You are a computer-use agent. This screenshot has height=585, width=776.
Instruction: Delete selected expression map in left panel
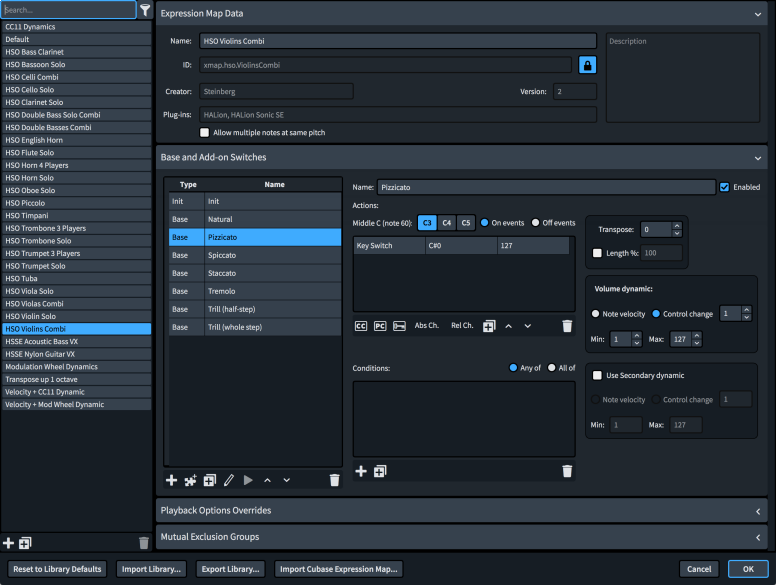click(143, 543)
